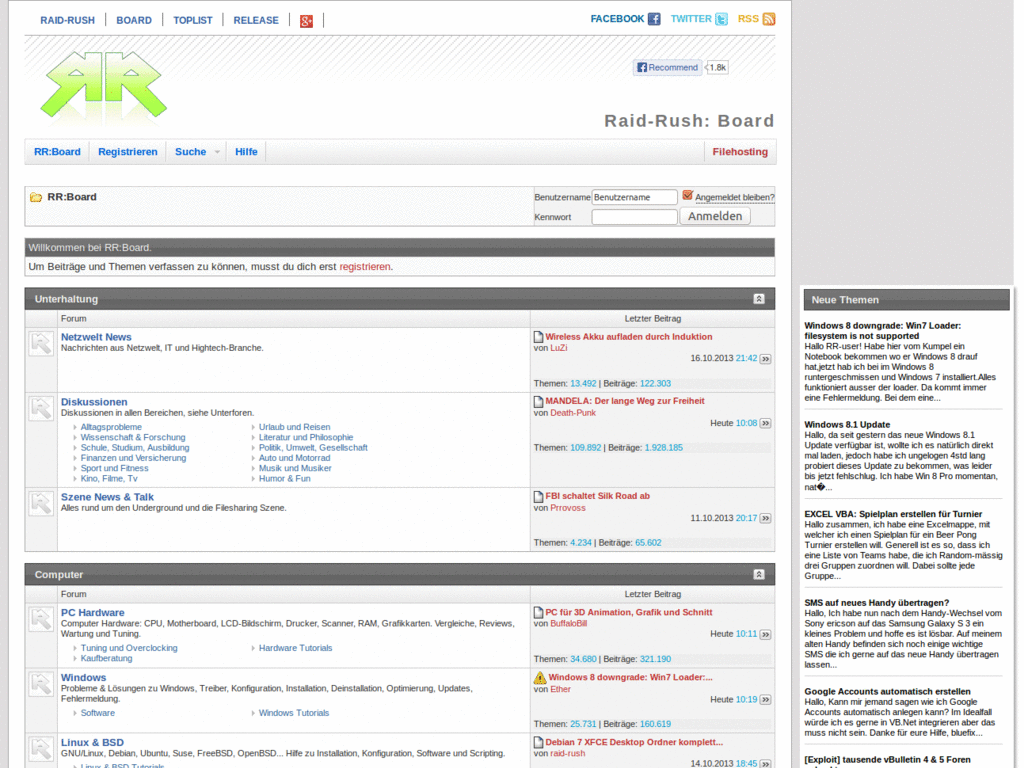This screenshot has height=768, width=1024.
Task: Click Windows forum status icon
Action: (x=40, y=684)
